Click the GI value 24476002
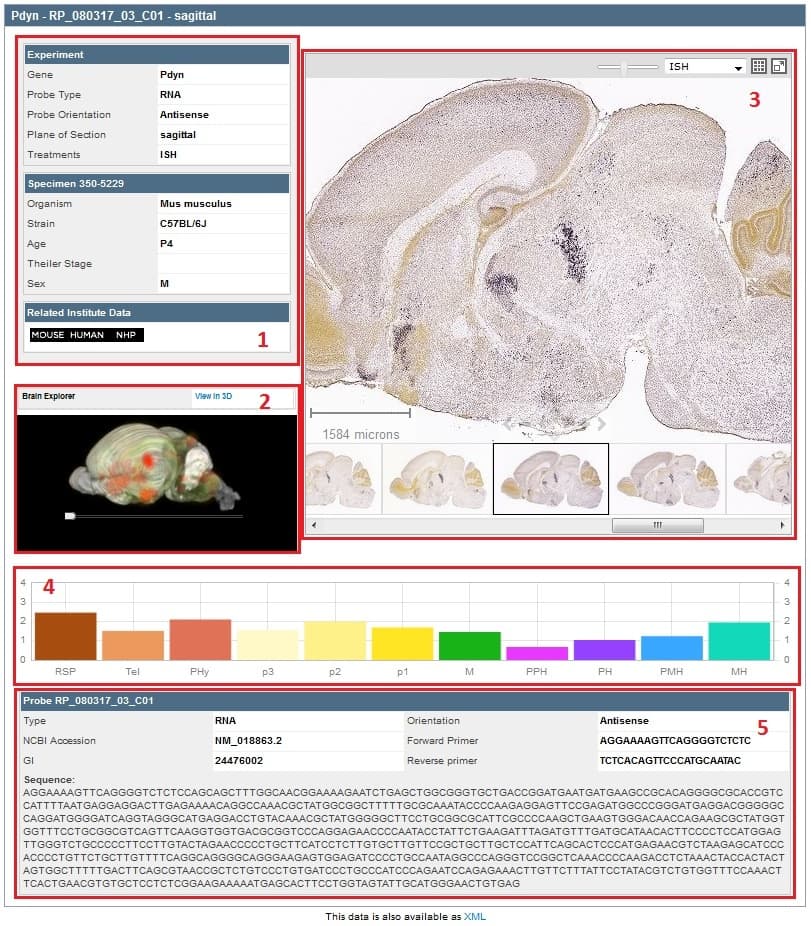The height and width of the screenshot is (926, 811). (239, 761)
